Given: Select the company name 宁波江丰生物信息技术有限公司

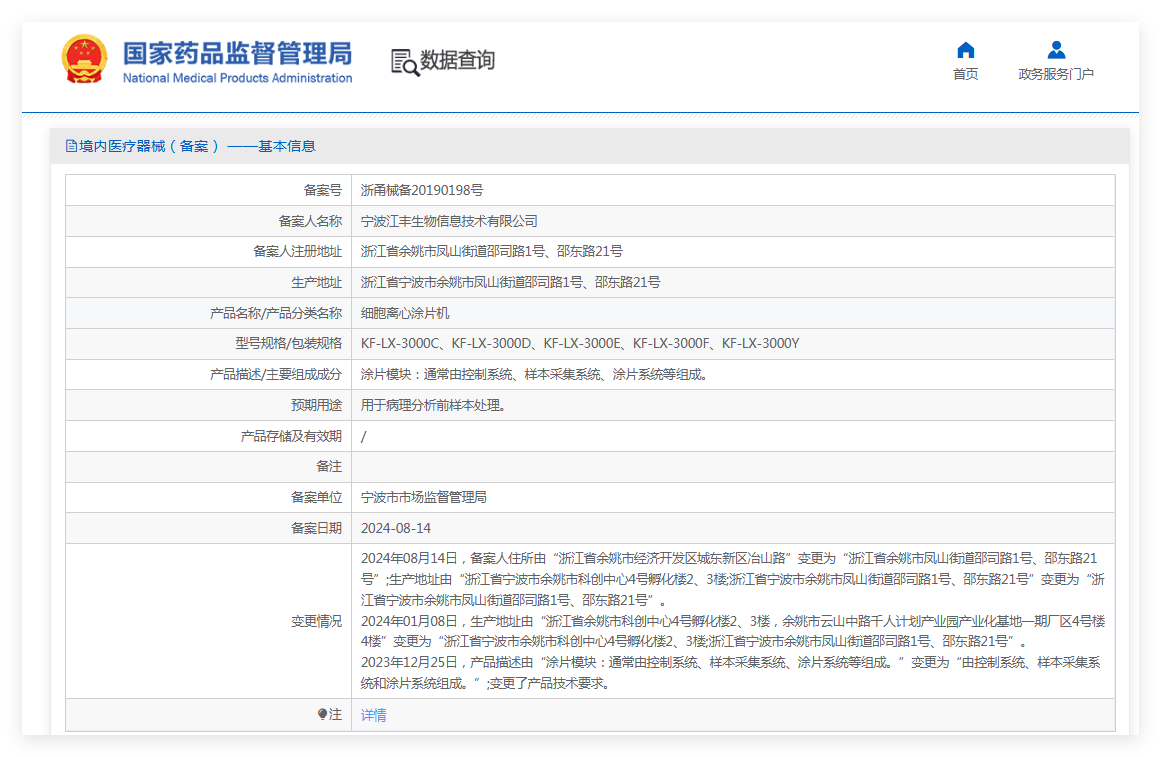Looking at the screenshot, I should 449,221.
